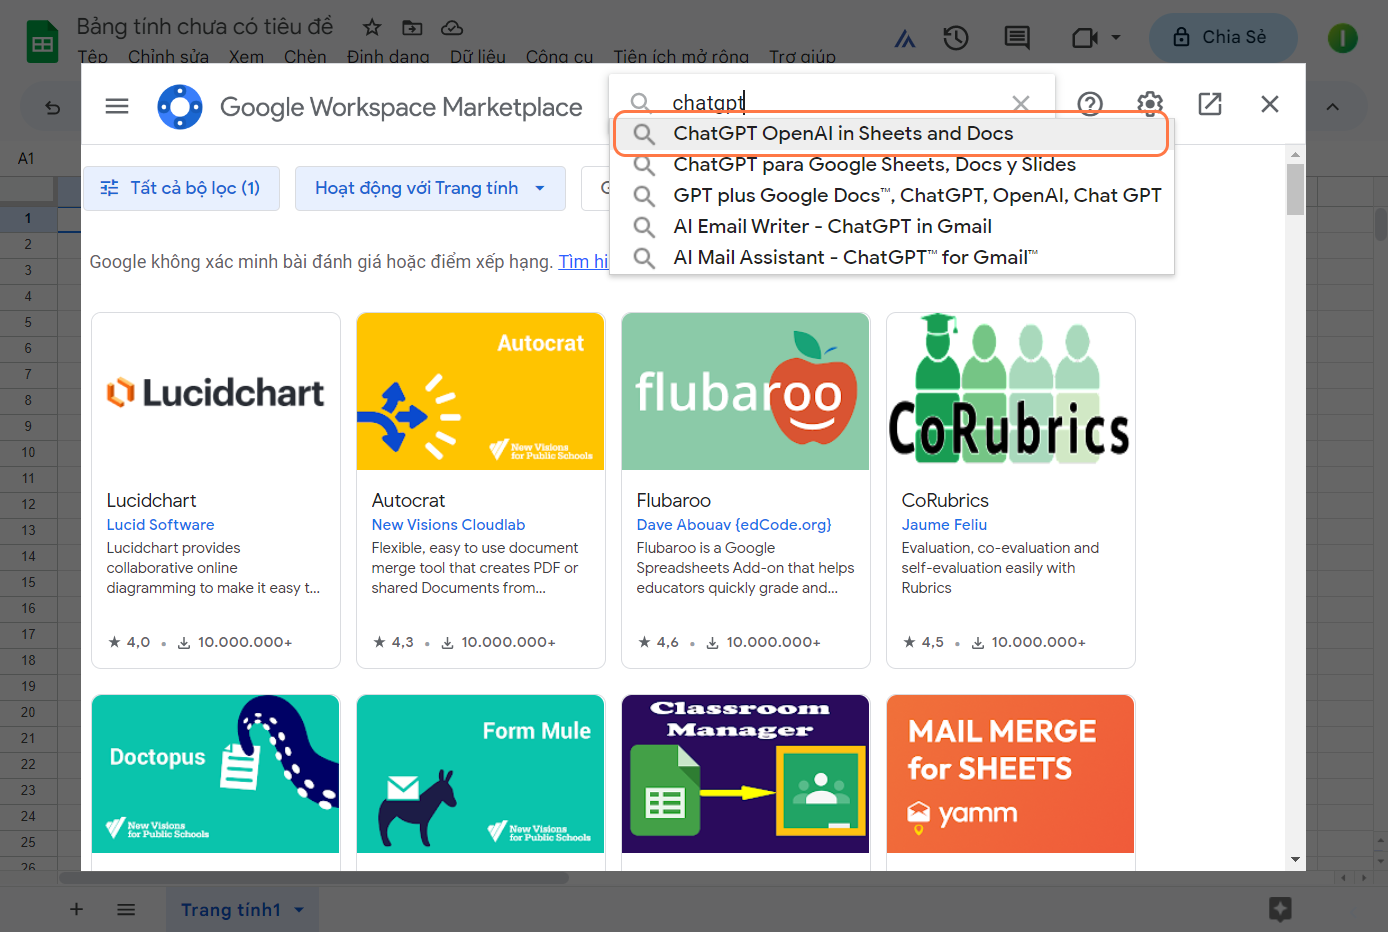Click Lucidchart title text

coord(151,500)
